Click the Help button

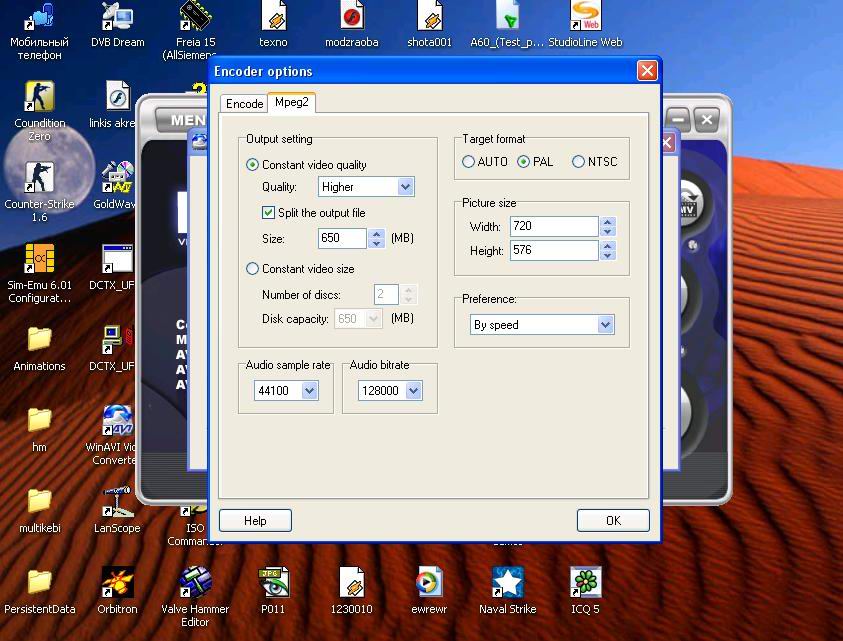tap(255, 520)
